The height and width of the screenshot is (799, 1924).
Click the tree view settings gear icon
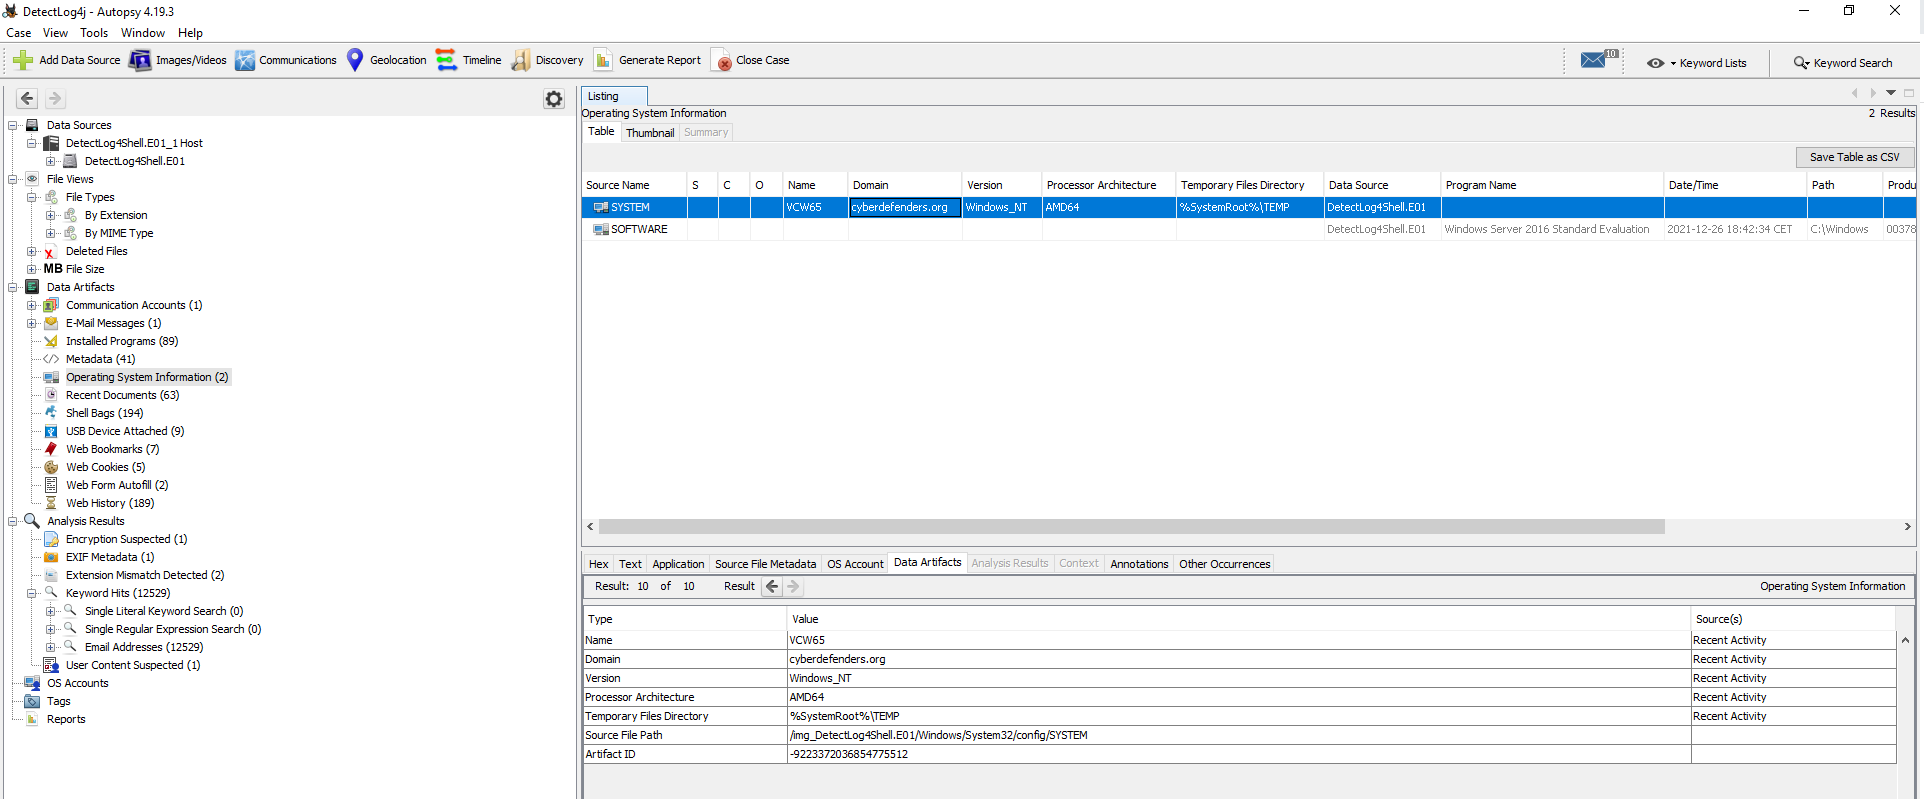(554, 99)
